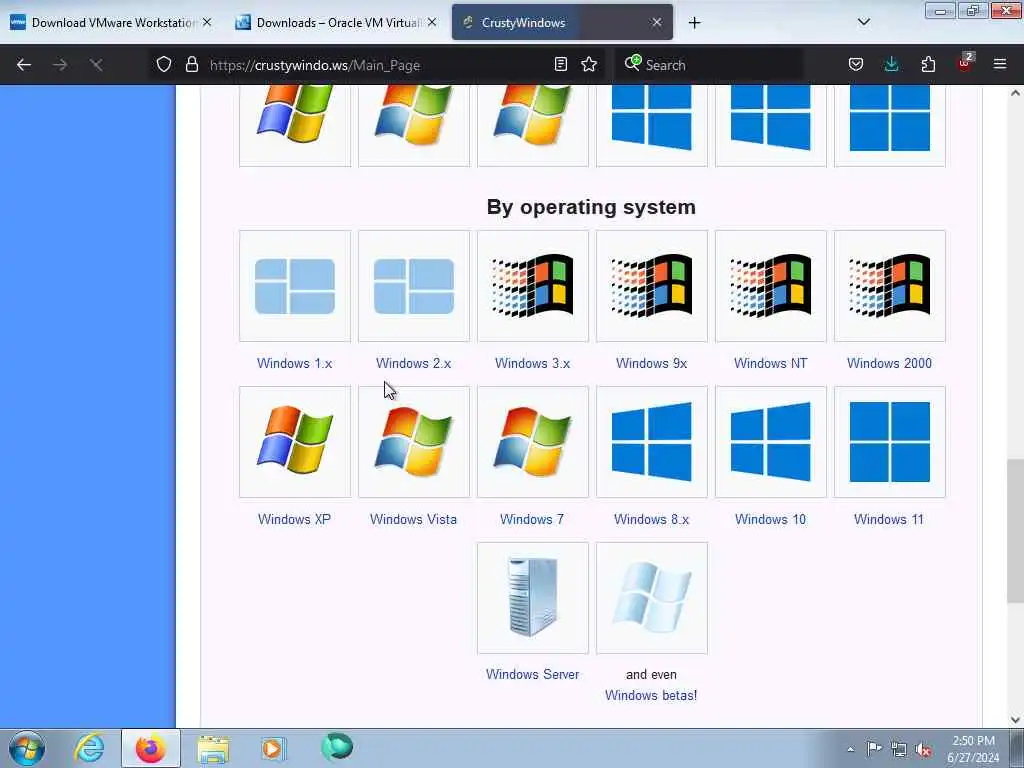Follow the Windows 10 text link
This screenshot has width=1024, height=768.
coord(771,519)
